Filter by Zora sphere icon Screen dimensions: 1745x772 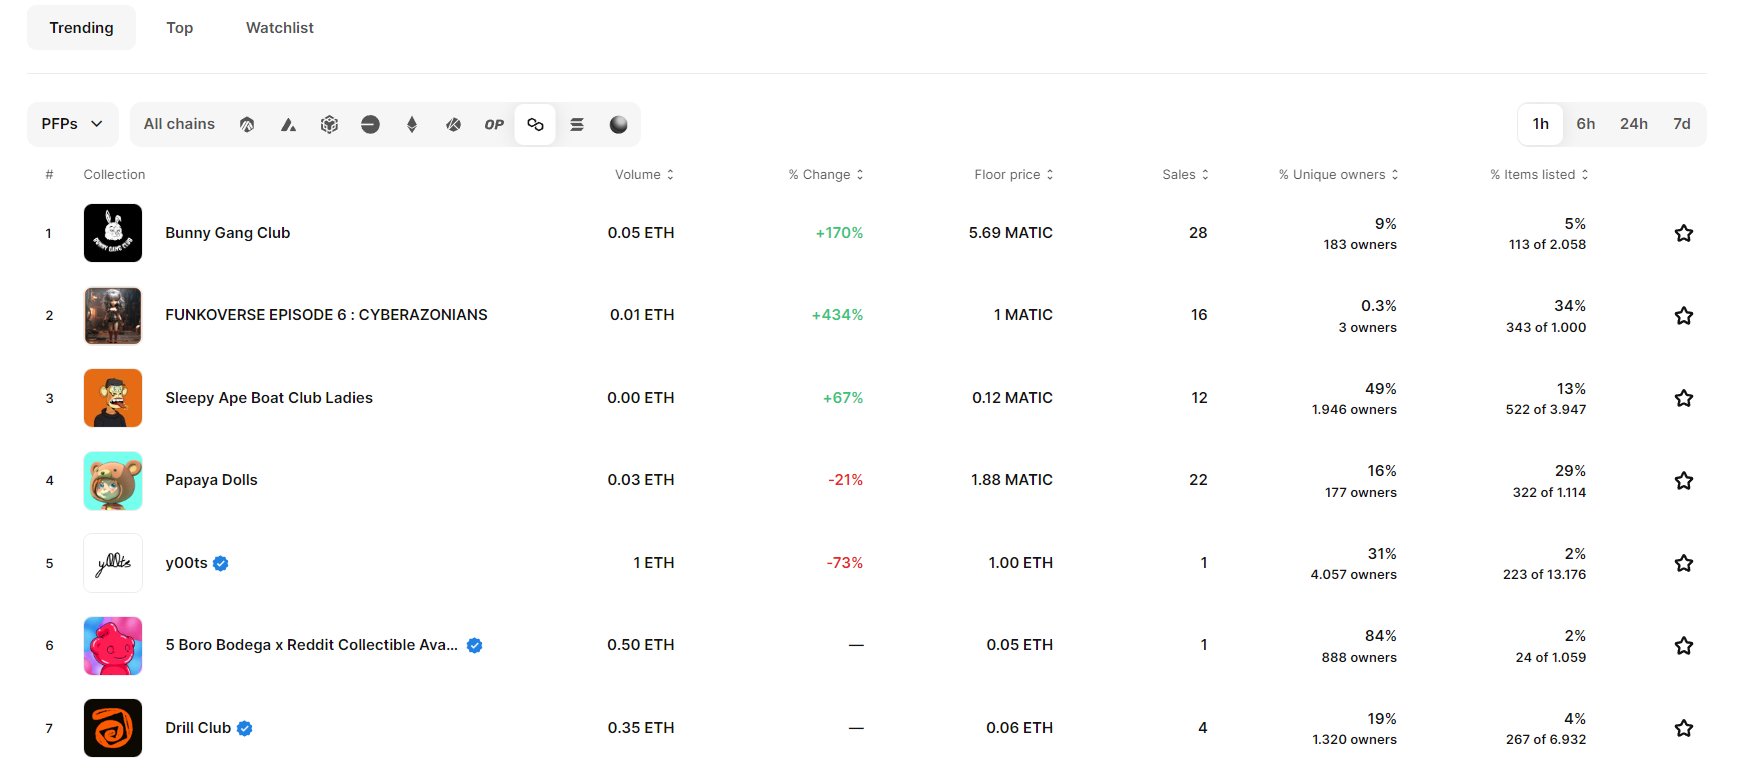(x=618, y=125)
